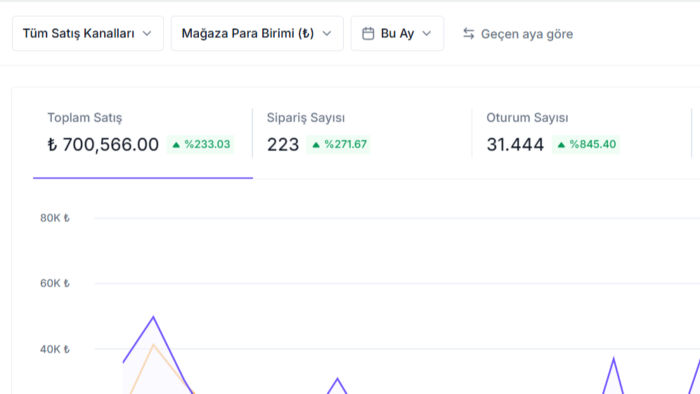
Task: Click the %233.03 growth badge
Action: coord(200,145)
